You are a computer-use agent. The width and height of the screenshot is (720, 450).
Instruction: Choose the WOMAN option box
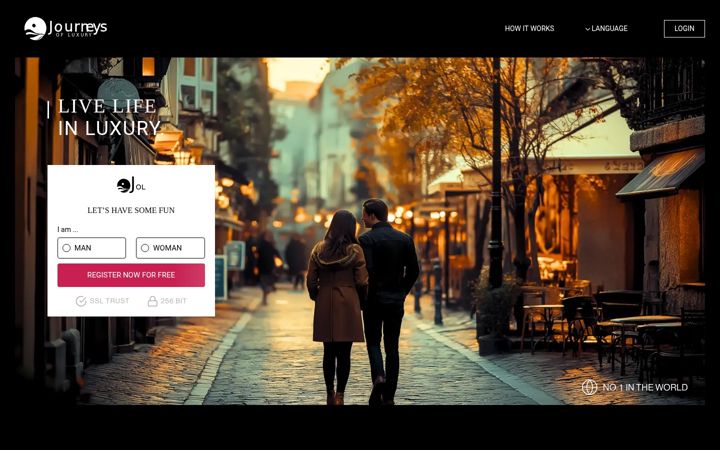click(170, 248)
